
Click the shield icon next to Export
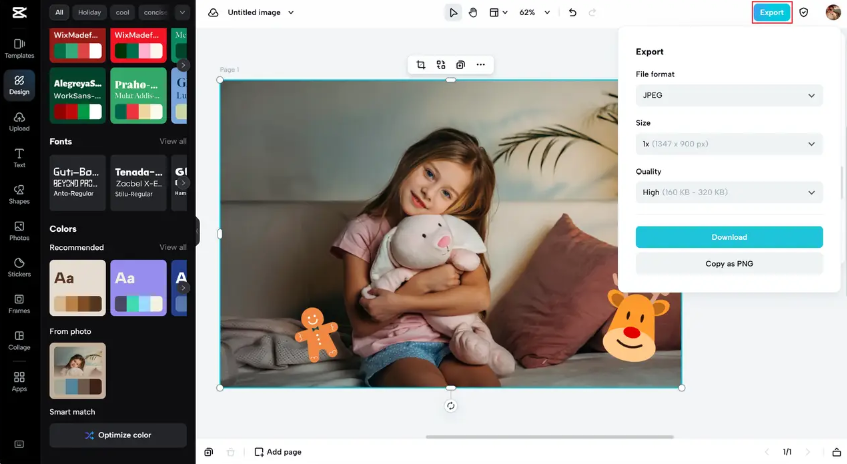pos(804,12)
